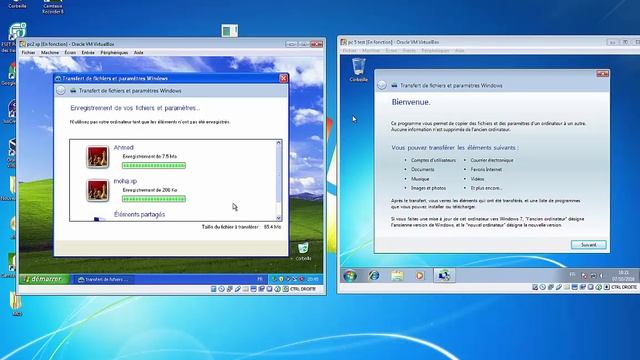
Task: Click FR language indicator in XP taskbar
Action: (260, 279)
